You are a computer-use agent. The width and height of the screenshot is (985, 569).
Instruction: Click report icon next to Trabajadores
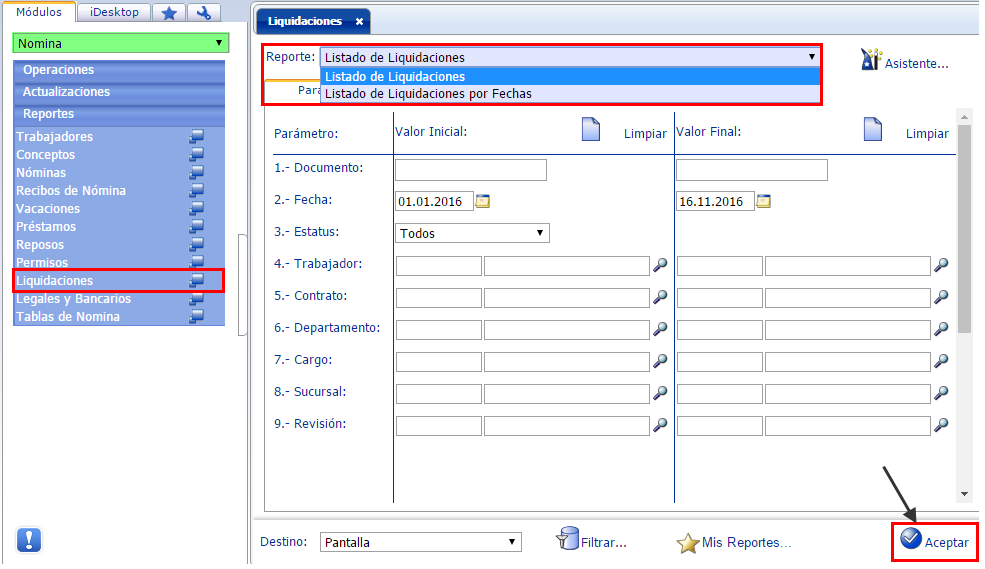[197, 136]
